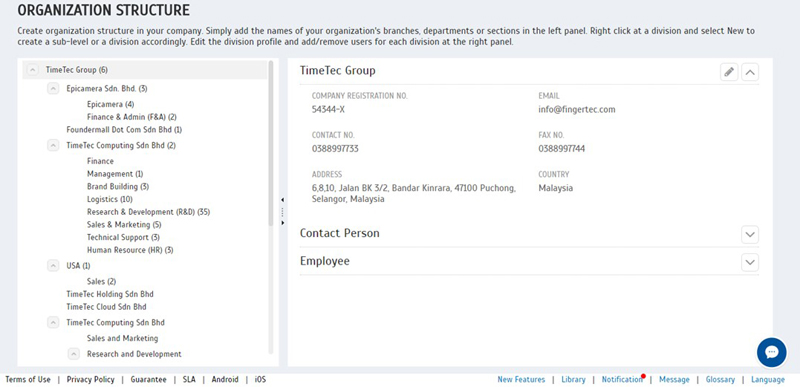Select Finance & Admin (F&A) (2)
This screenshot has width=800, height=387.
[132, 117]
